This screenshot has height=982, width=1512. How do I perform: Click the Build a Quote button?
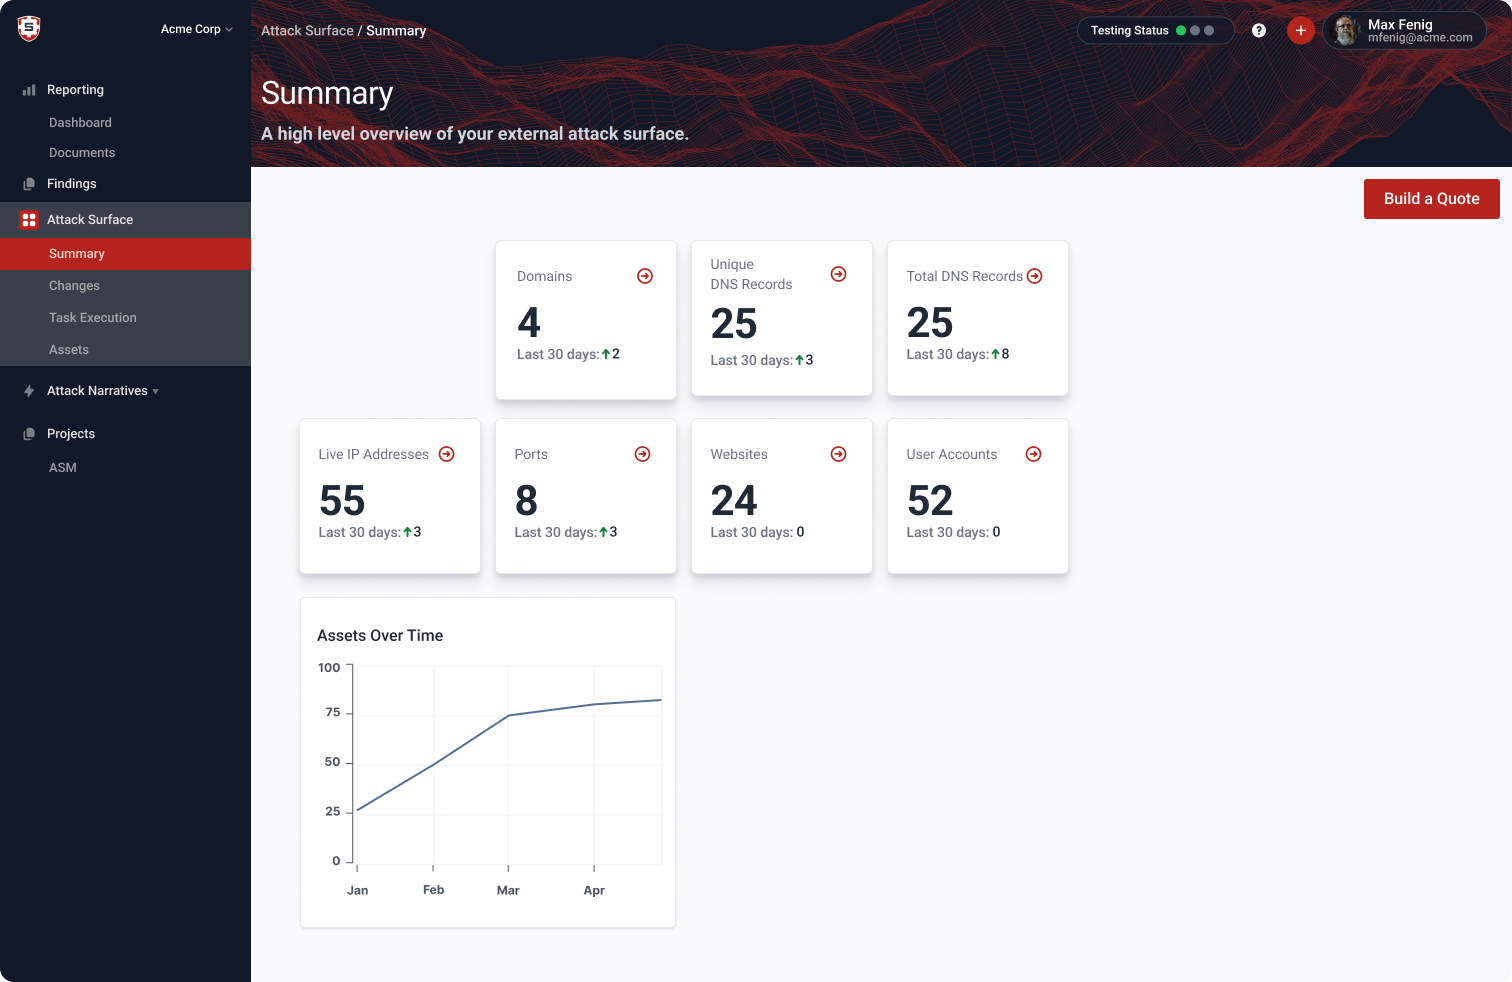[x=1431, y=199]
